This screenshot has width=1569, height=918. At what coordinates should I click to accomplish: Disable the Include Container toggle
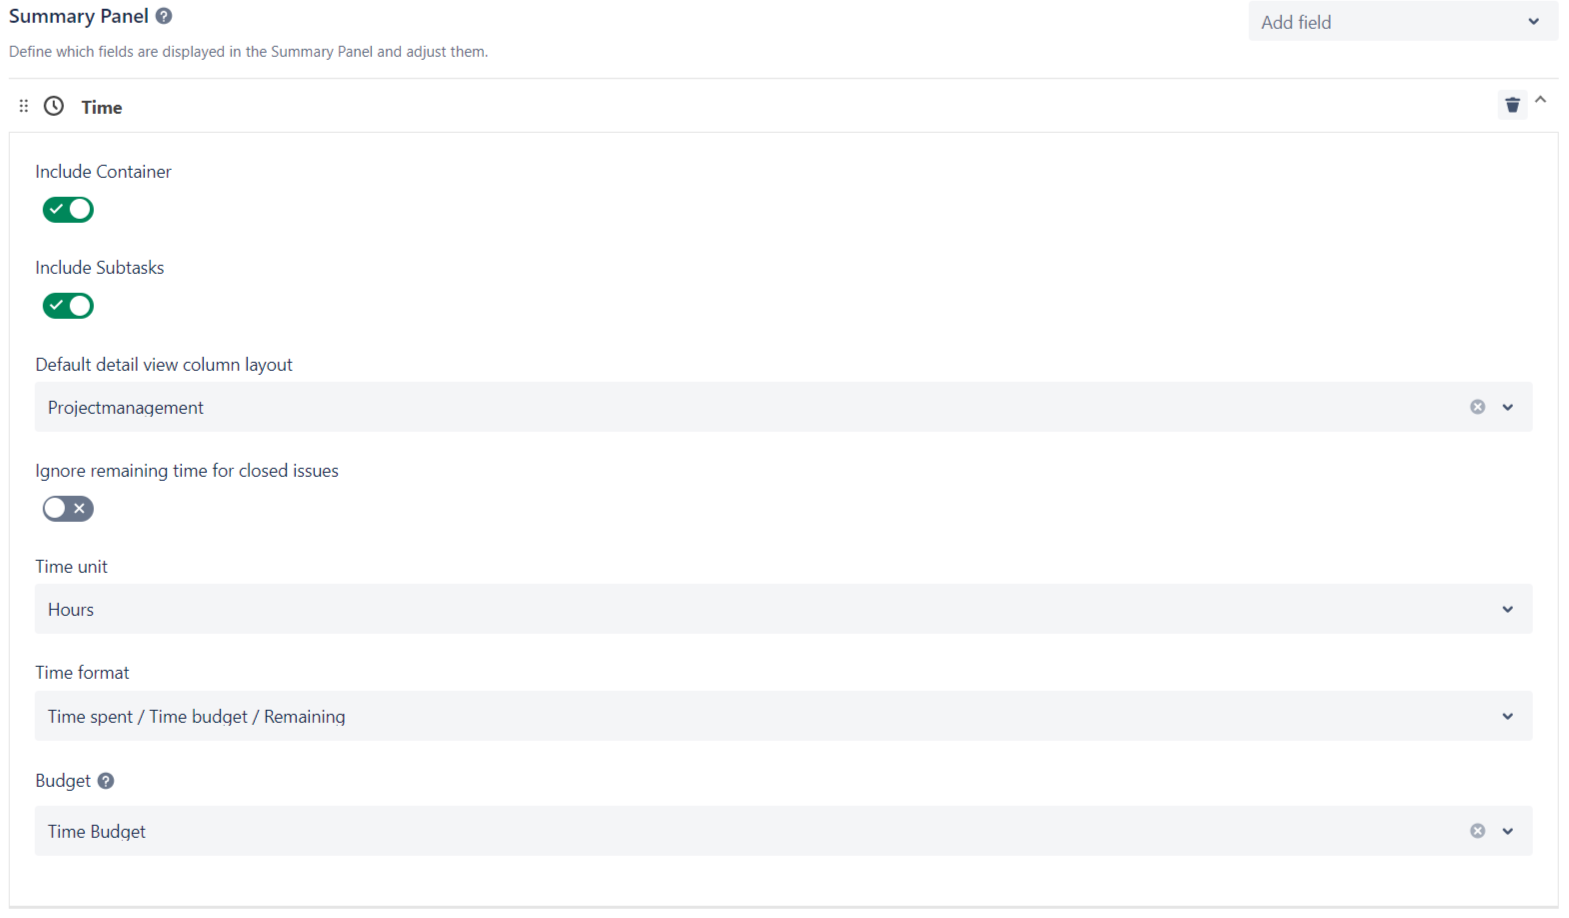tap(68, 210)
